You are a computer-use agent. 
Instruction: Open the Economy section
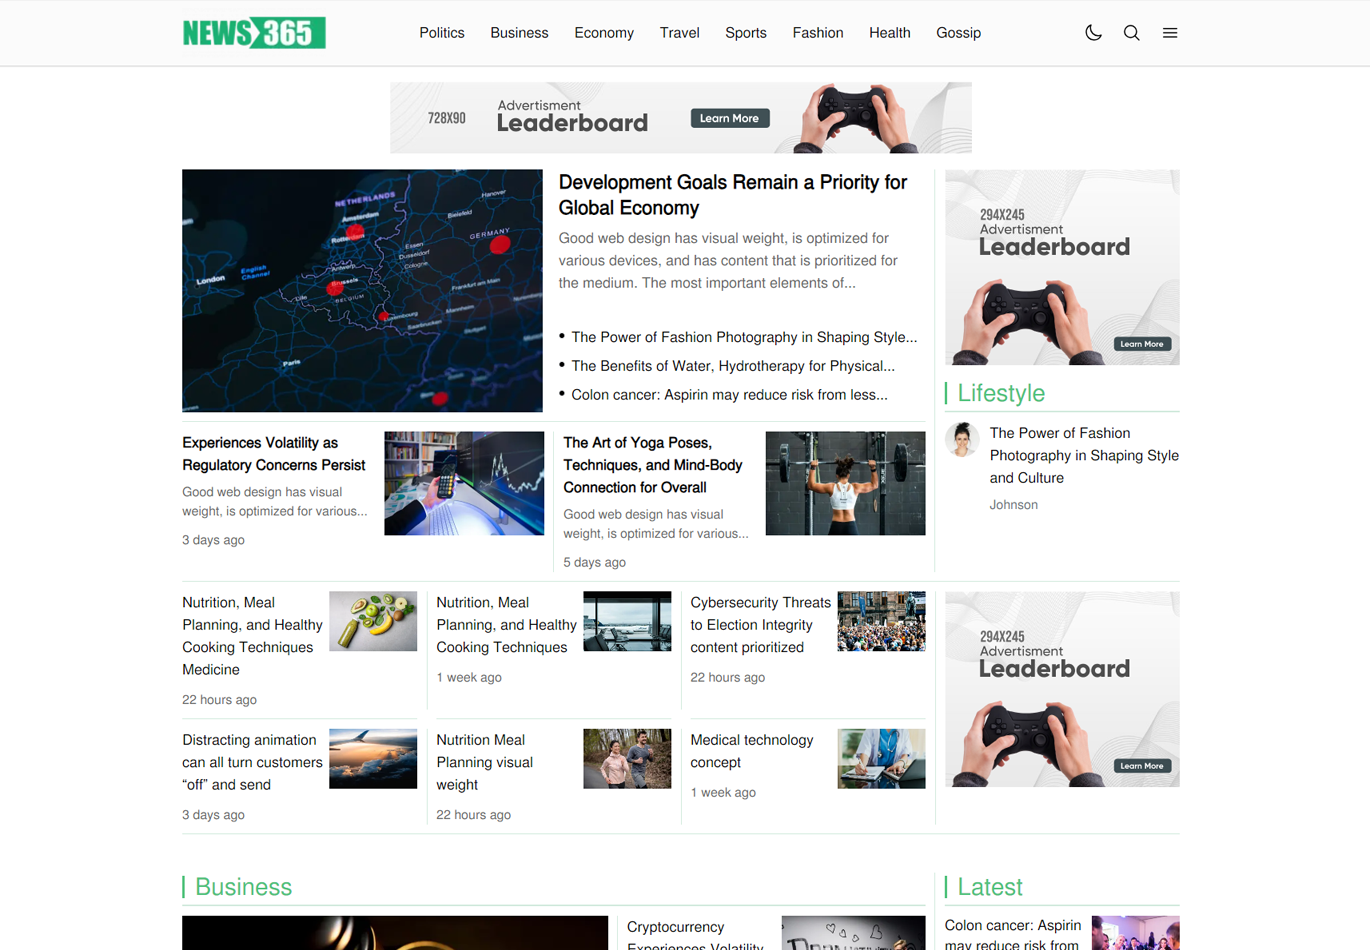pos(604,32)
